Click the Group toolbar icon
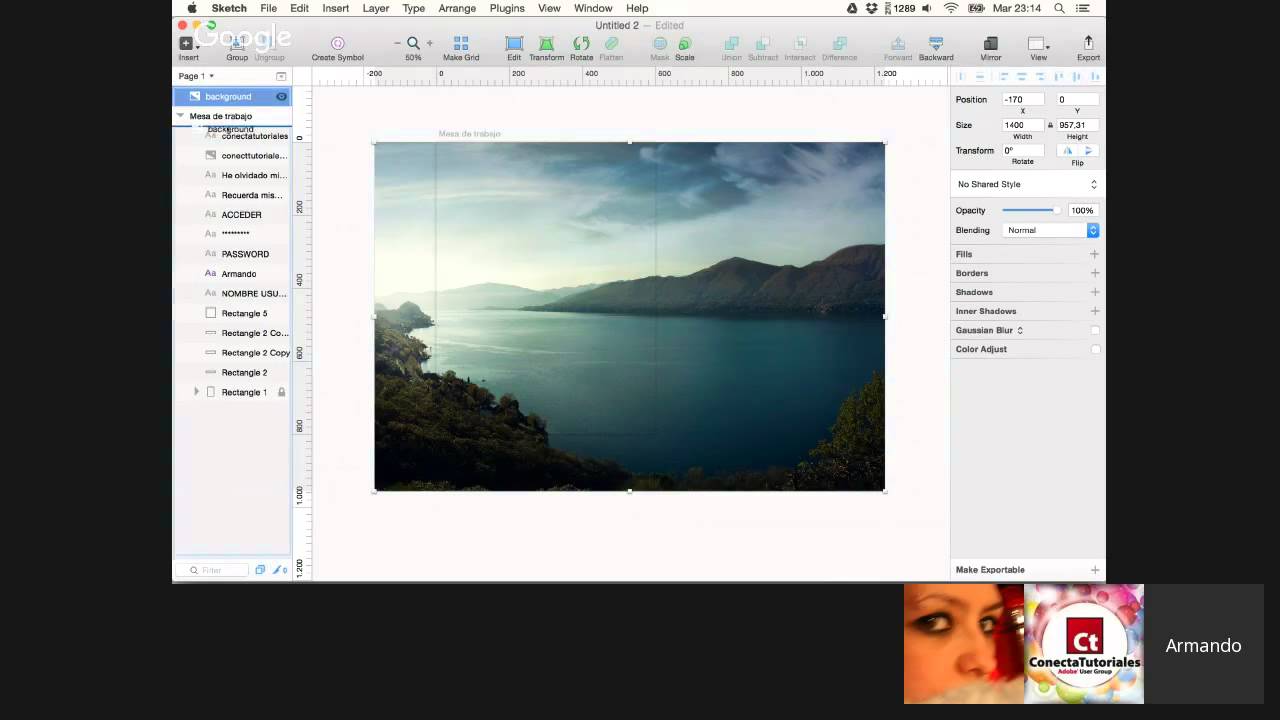Screen dimensions: 1280x720 (237, 43)
